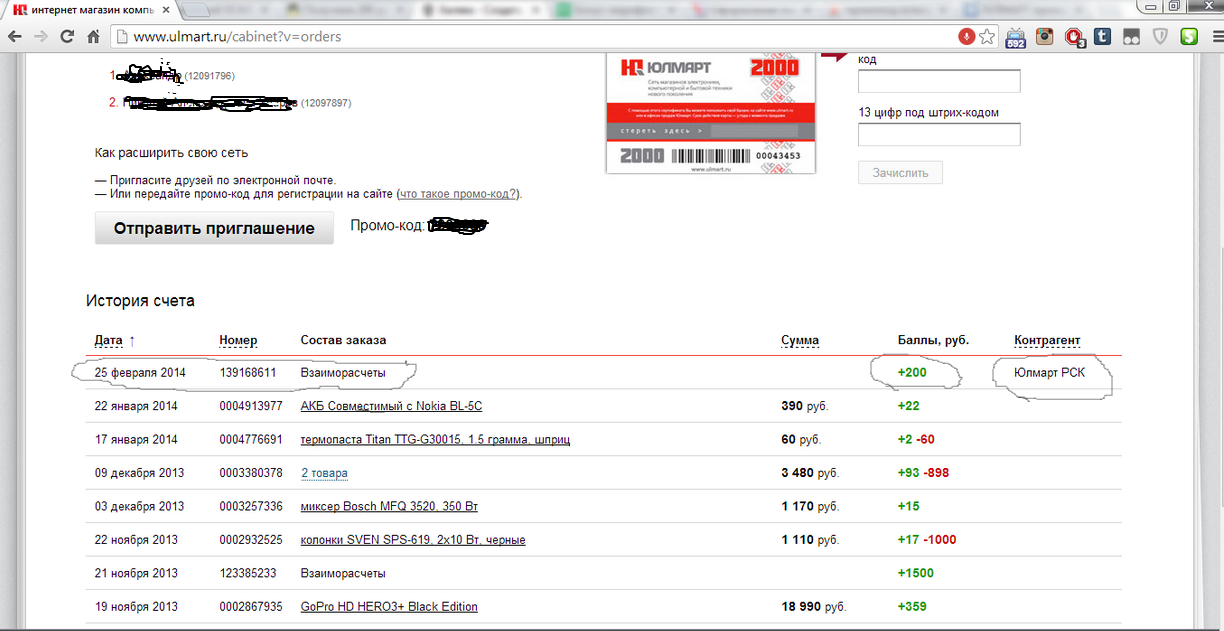Click the +359 bonus points value
The width and height of the screenshot is (1224, 631).
(912, 606)
